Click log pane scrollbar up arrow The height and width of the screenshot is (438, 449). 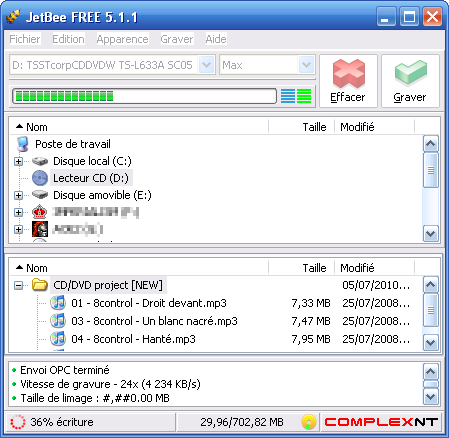tap(431, 371)
